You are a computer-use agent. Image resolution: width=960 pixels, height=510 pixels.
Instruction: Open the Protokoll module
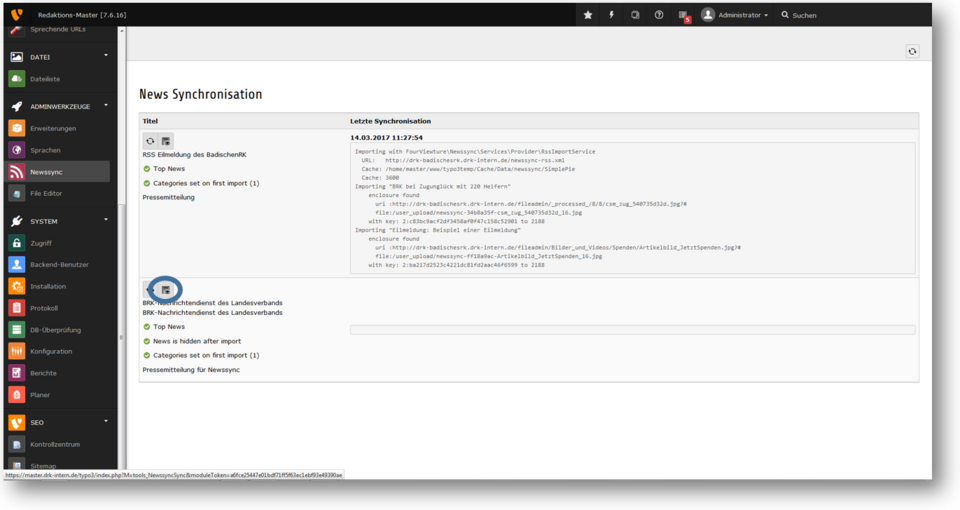44,308
